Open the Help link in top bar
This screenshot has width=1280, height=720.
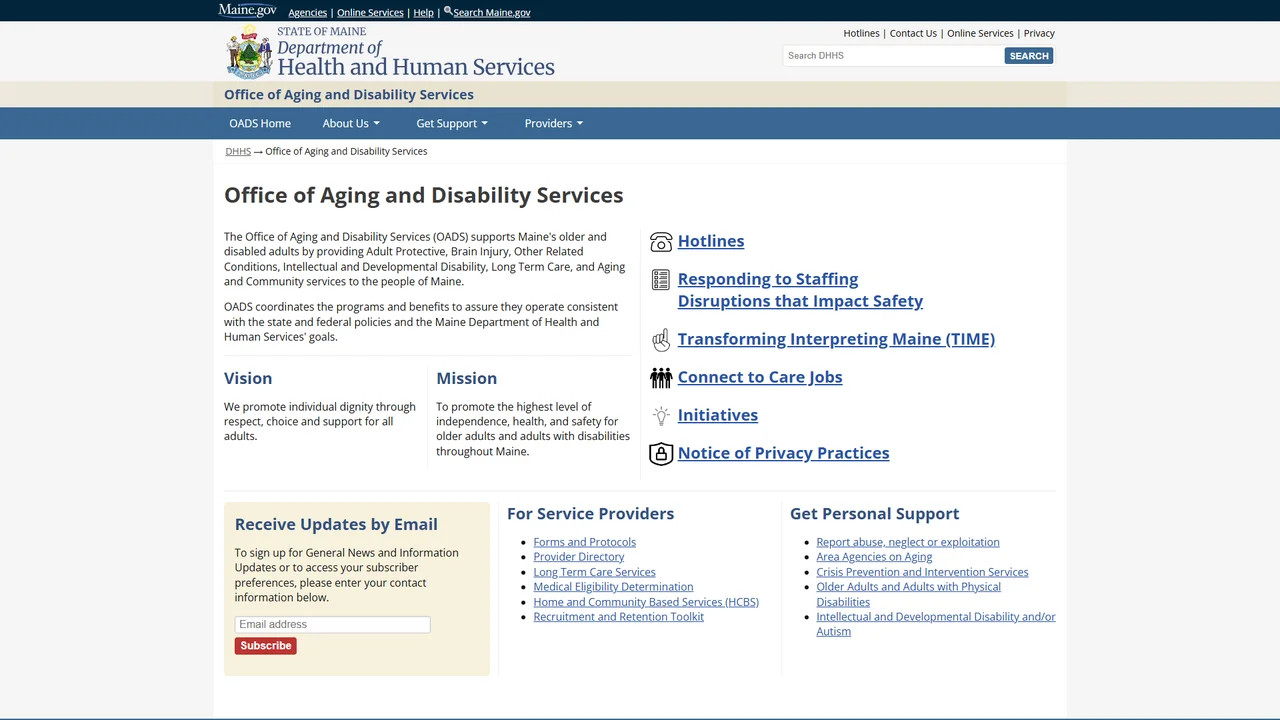click(424, 13)
